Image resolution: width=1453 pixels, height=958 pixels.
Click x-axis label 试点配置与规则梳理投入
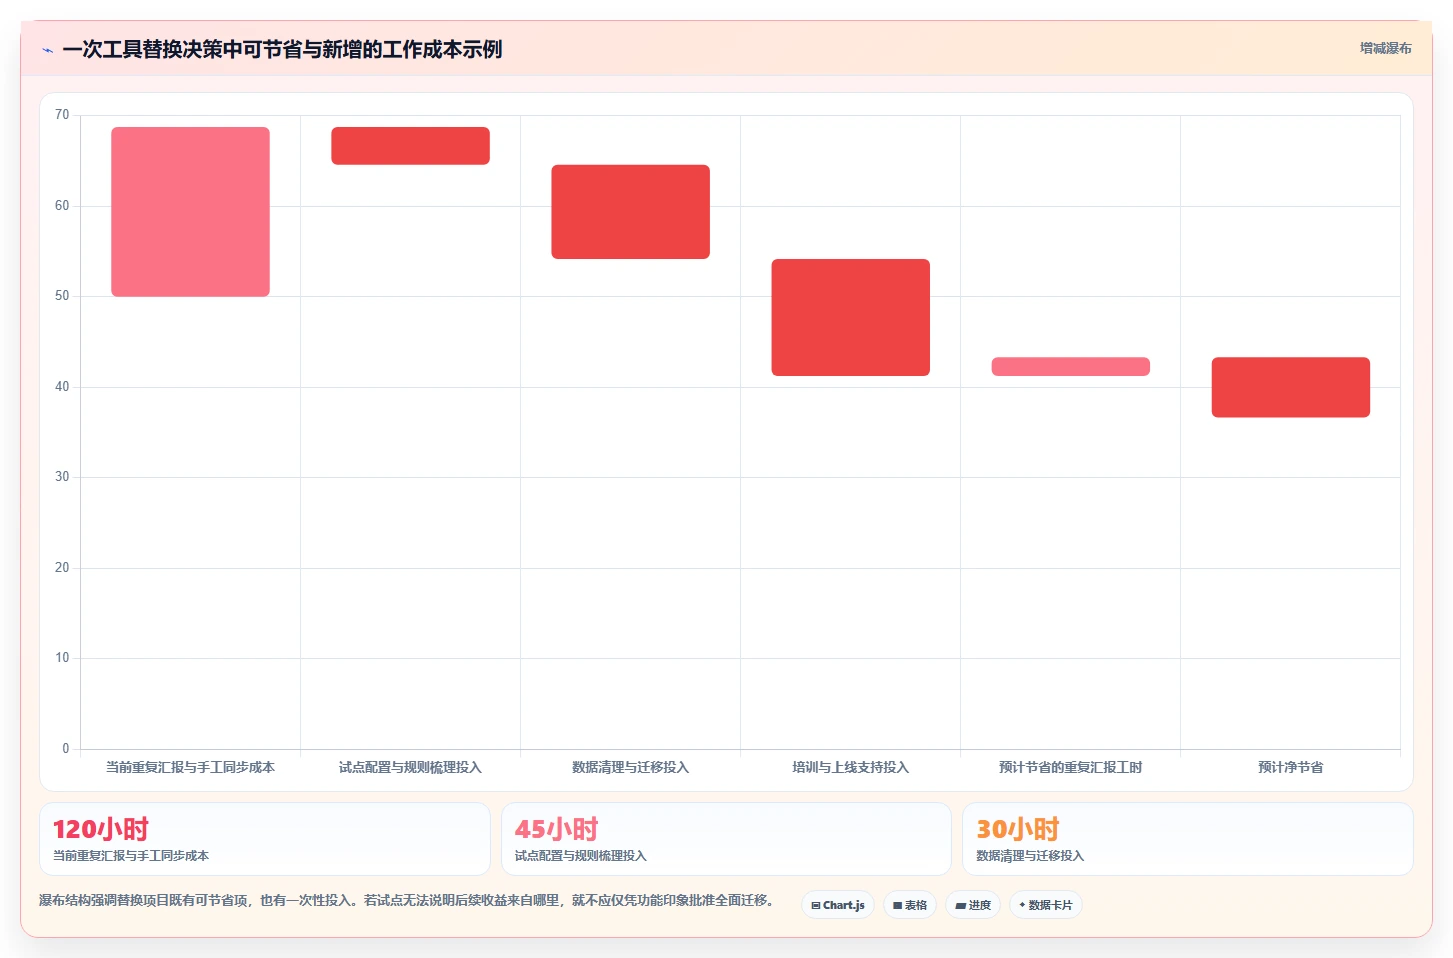[410, 768]
